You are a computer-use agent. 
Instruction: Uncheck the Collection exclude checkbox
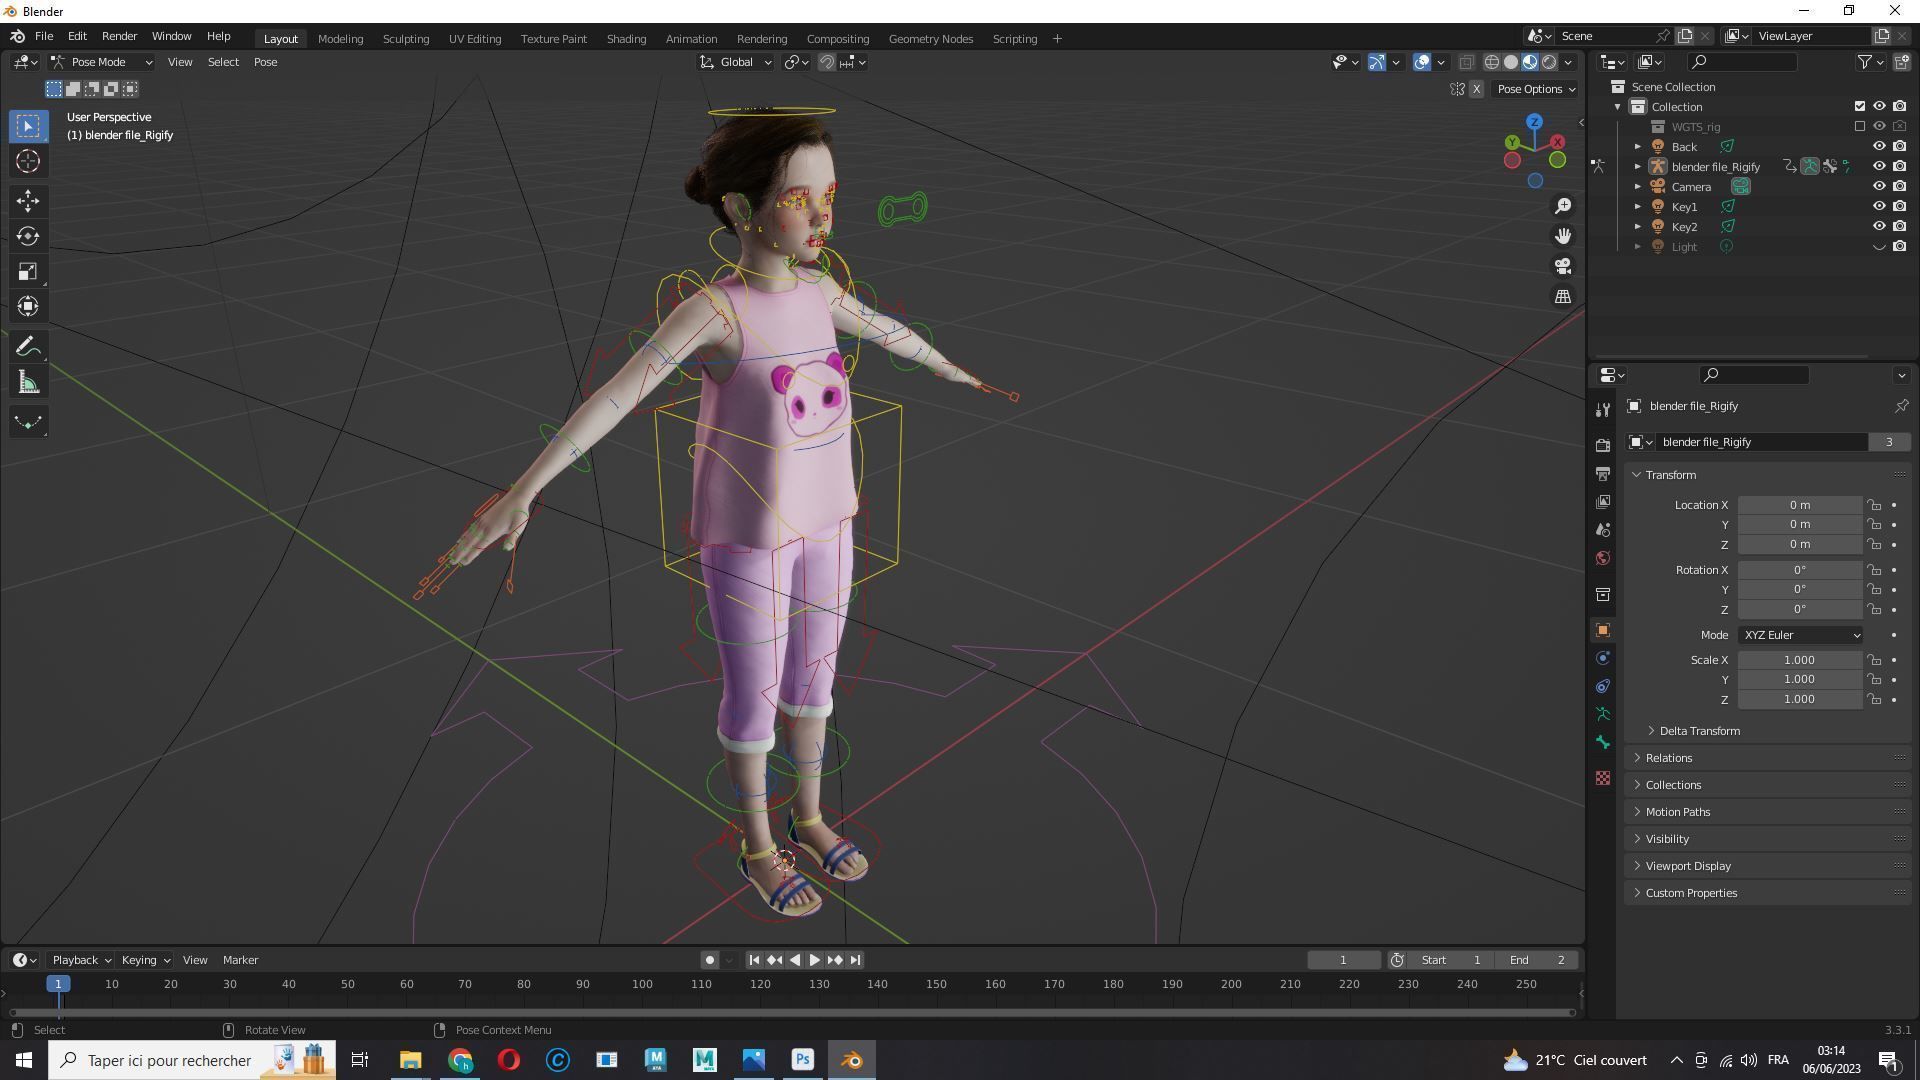pyautogui.click(x=1860, y=107)
